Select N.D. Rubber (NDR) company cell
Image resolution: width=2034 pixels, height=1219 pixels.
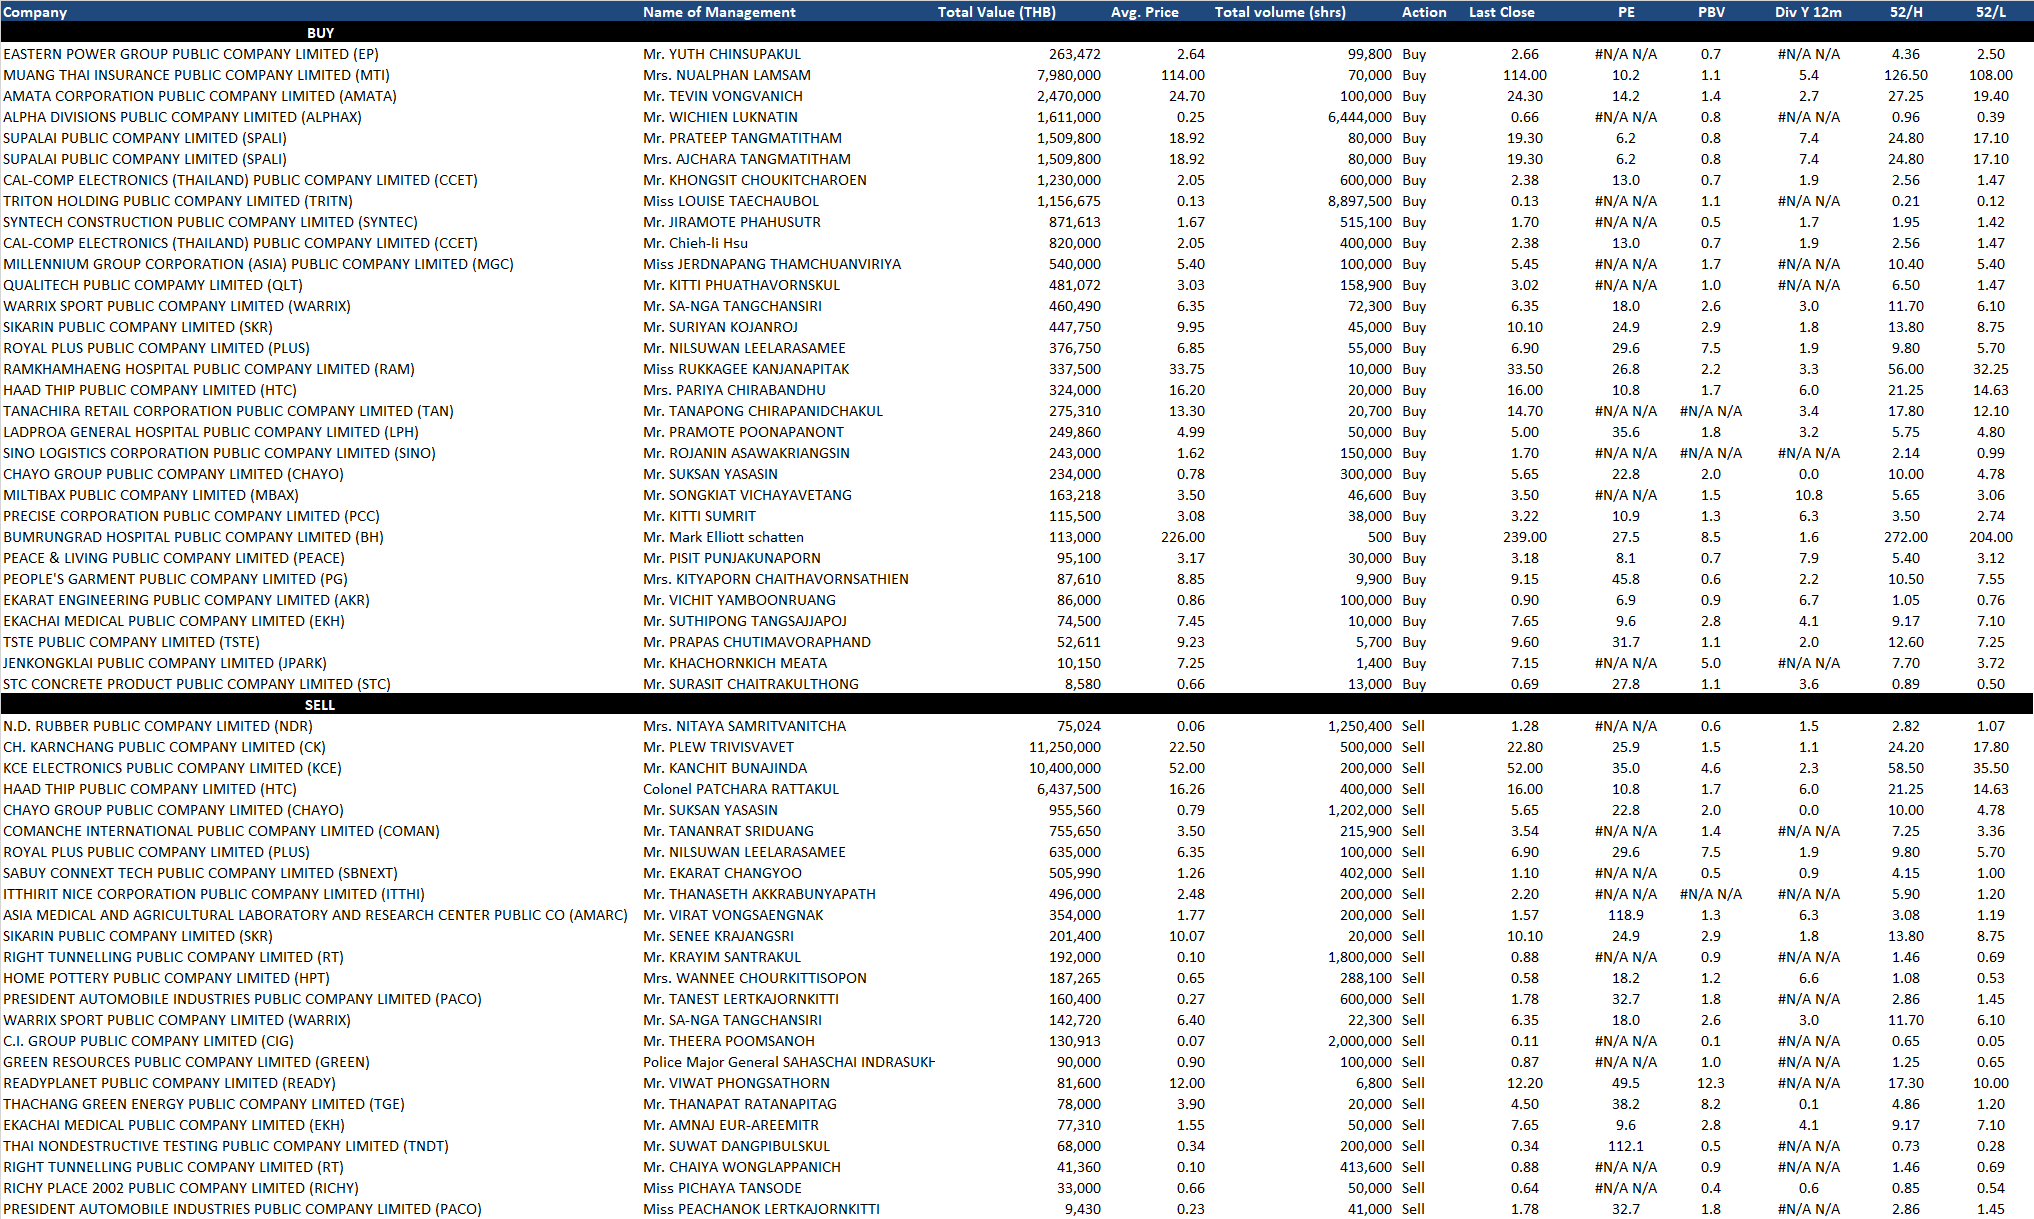[158, 726]
